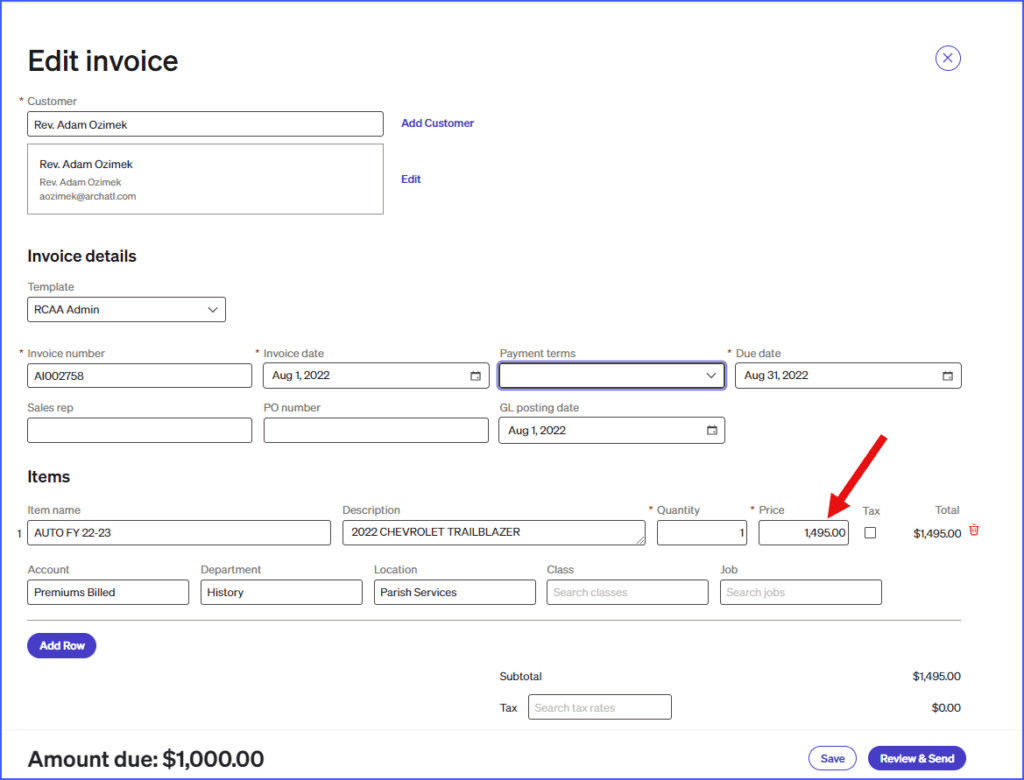Delete the AUTO FY 22-23 item row
Screen dimensions: 1024x780
pos(974,531)
